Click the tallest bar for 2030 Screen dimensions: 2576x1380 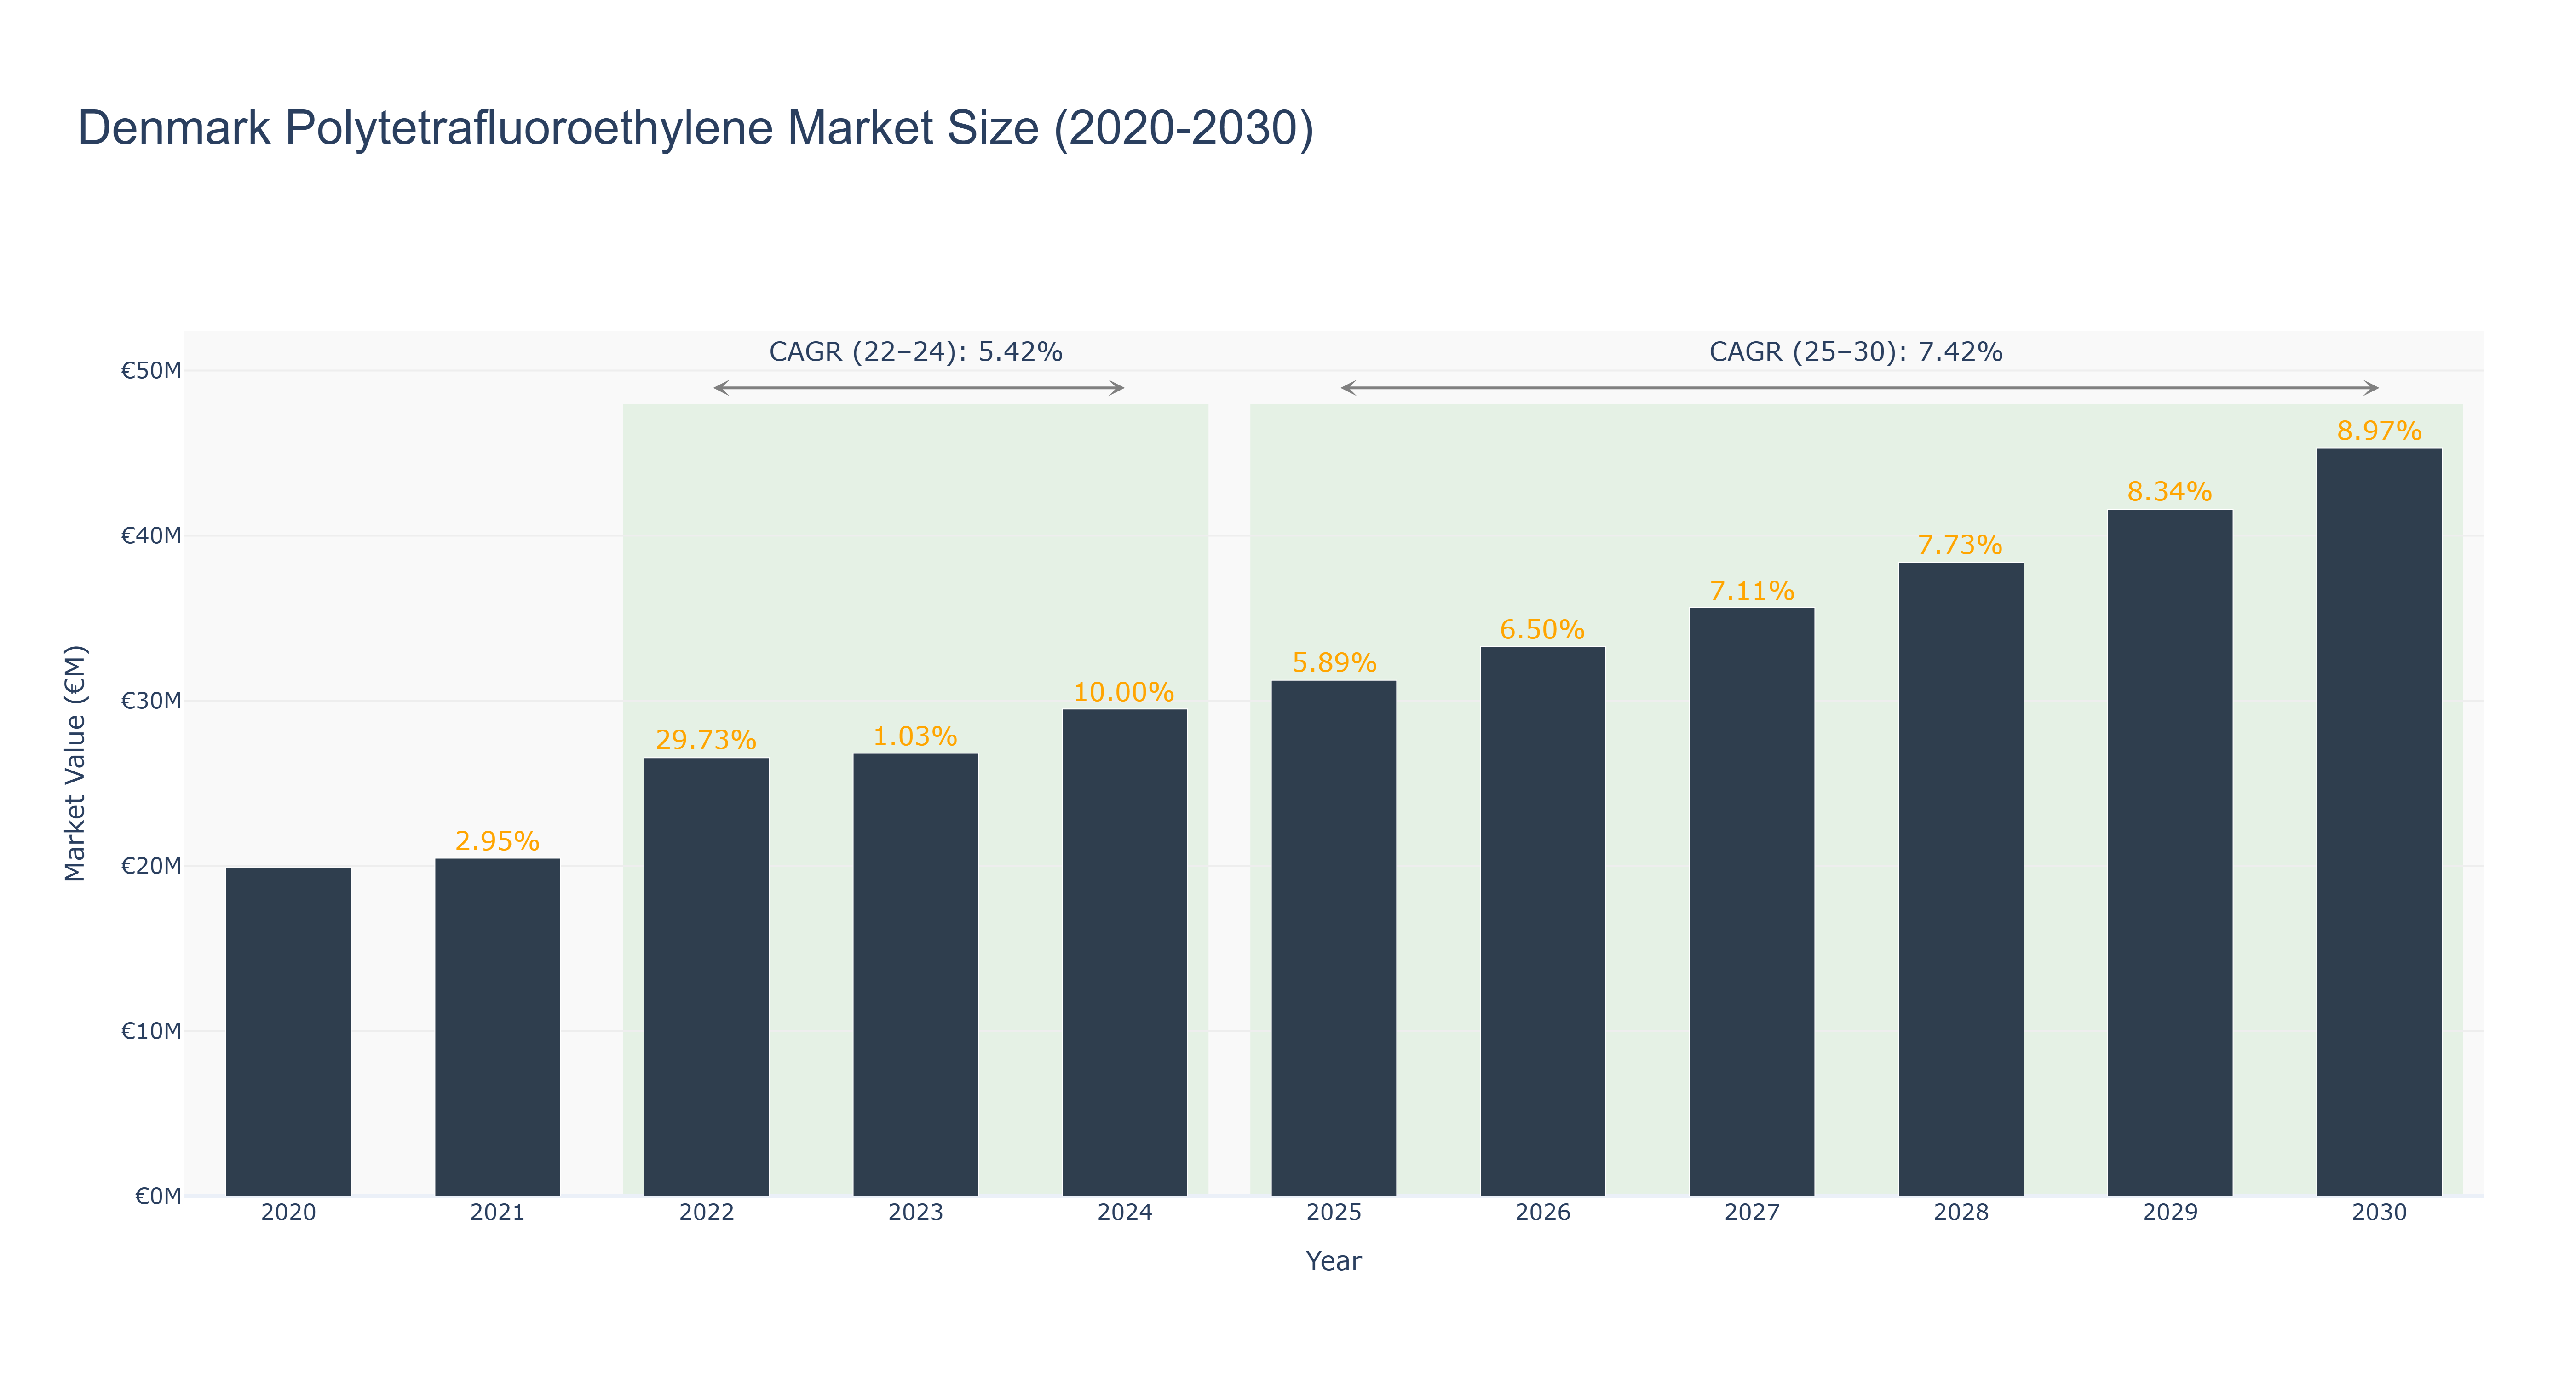[x=2378, y=822]
